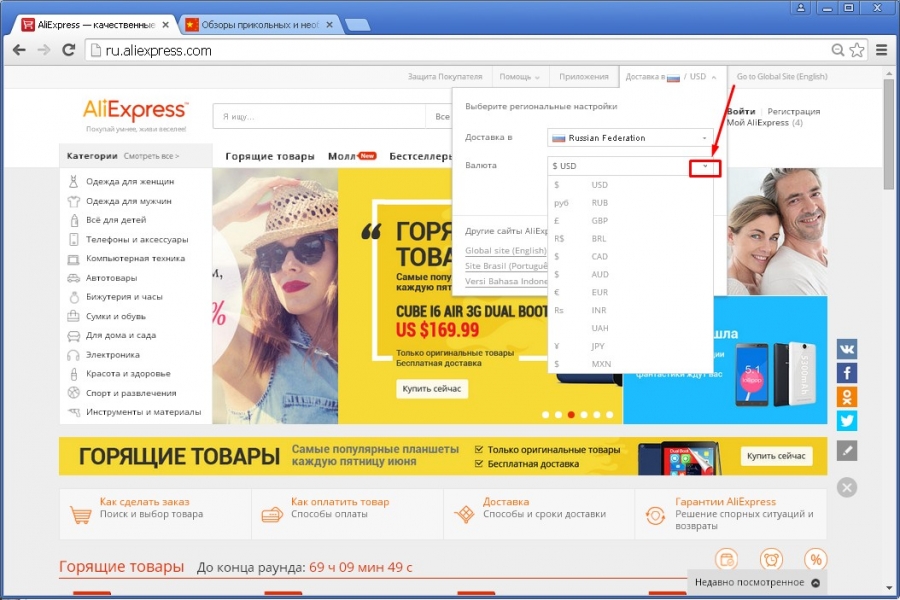
Task: Click the sofa icon beside Для дома и сада
Action: (x=73, y=335)
